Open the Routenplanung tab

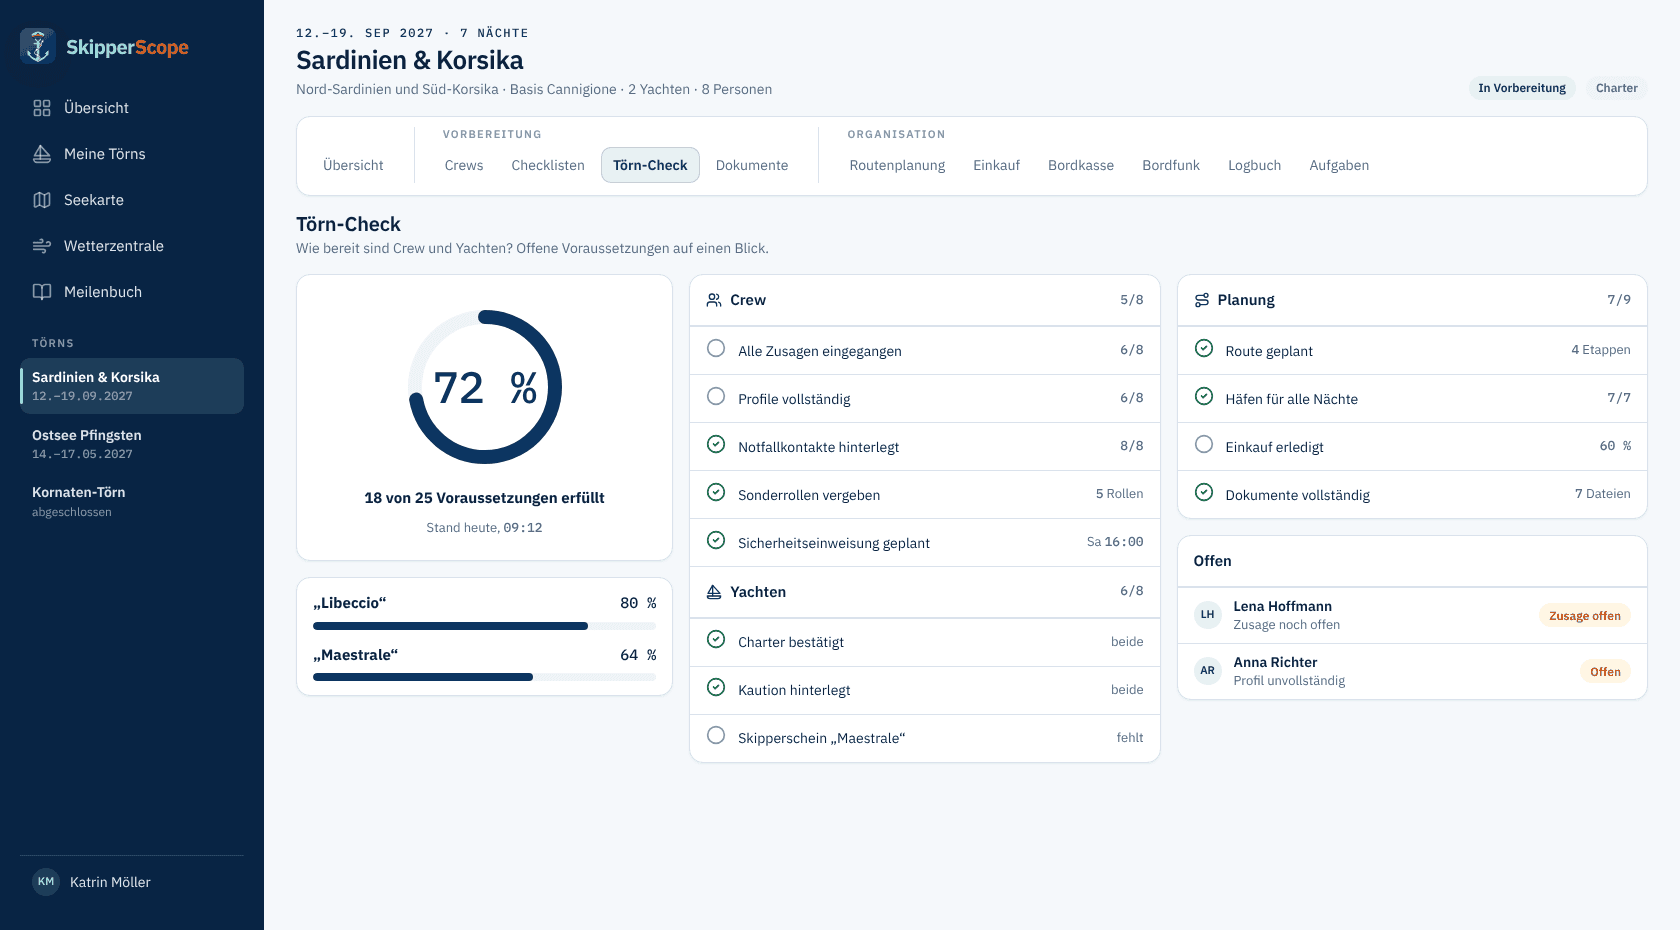897,165
